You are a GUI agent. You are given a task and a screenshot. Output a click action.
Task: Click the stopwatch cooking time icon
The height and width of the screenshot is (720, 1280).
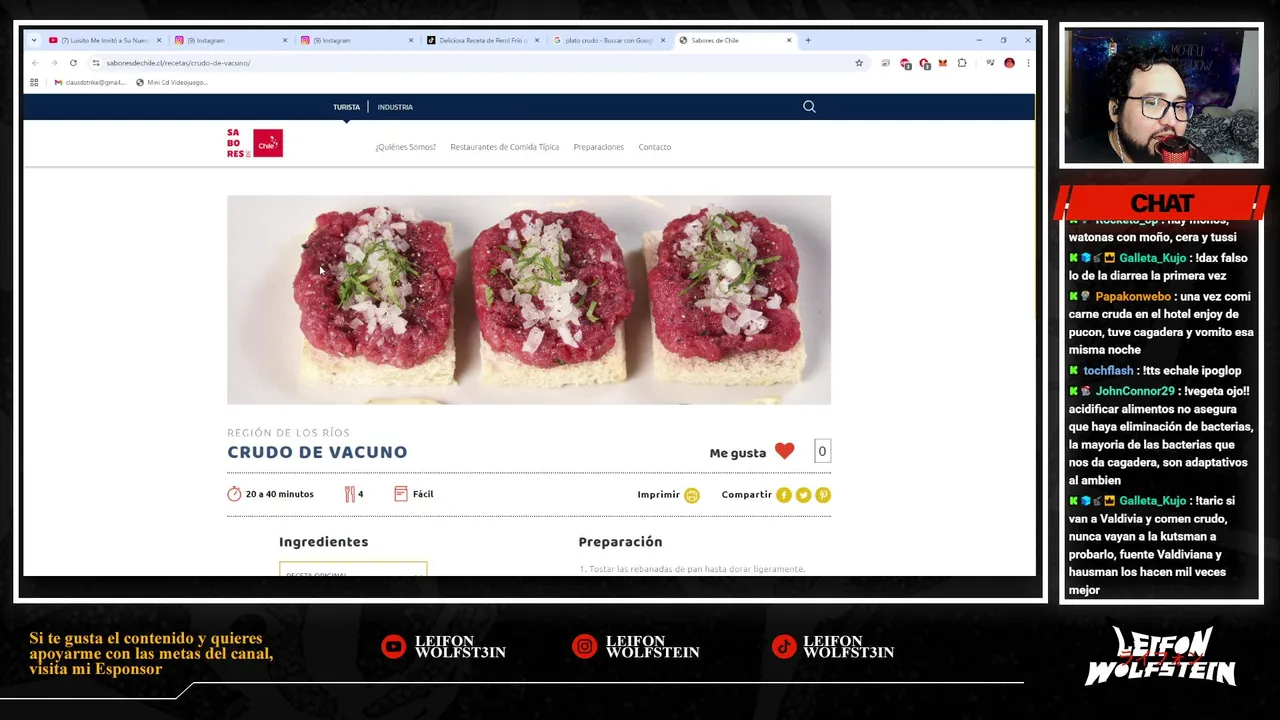click(234, 494)
